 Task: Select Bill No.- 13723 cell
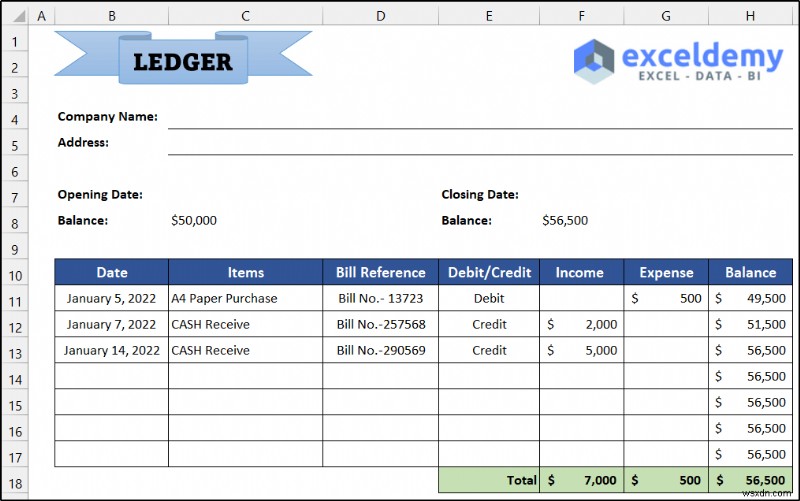click(381, 298)
